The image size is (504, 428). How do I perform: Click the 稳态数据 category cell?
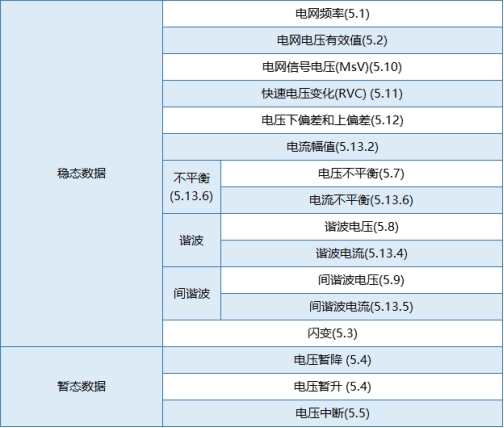point(81,173)
